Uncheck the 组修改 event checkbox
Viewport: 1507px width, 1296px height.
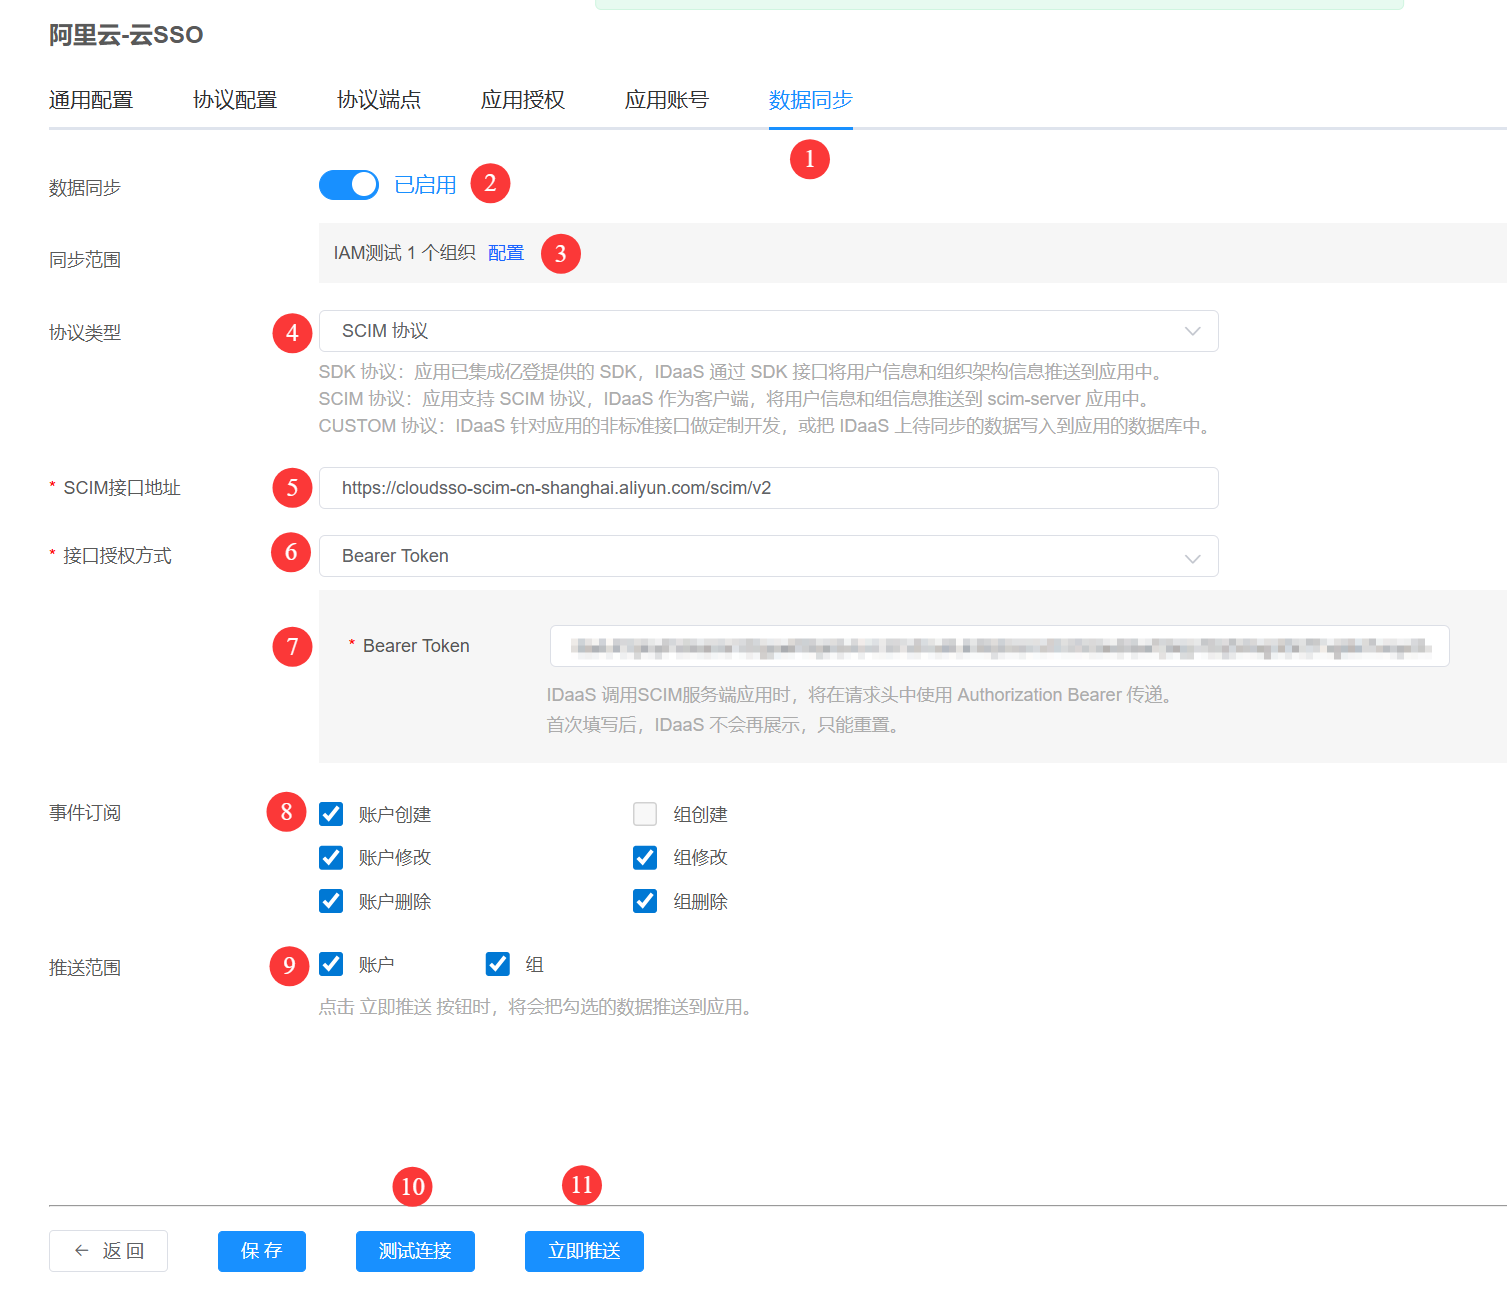(645, 858)
